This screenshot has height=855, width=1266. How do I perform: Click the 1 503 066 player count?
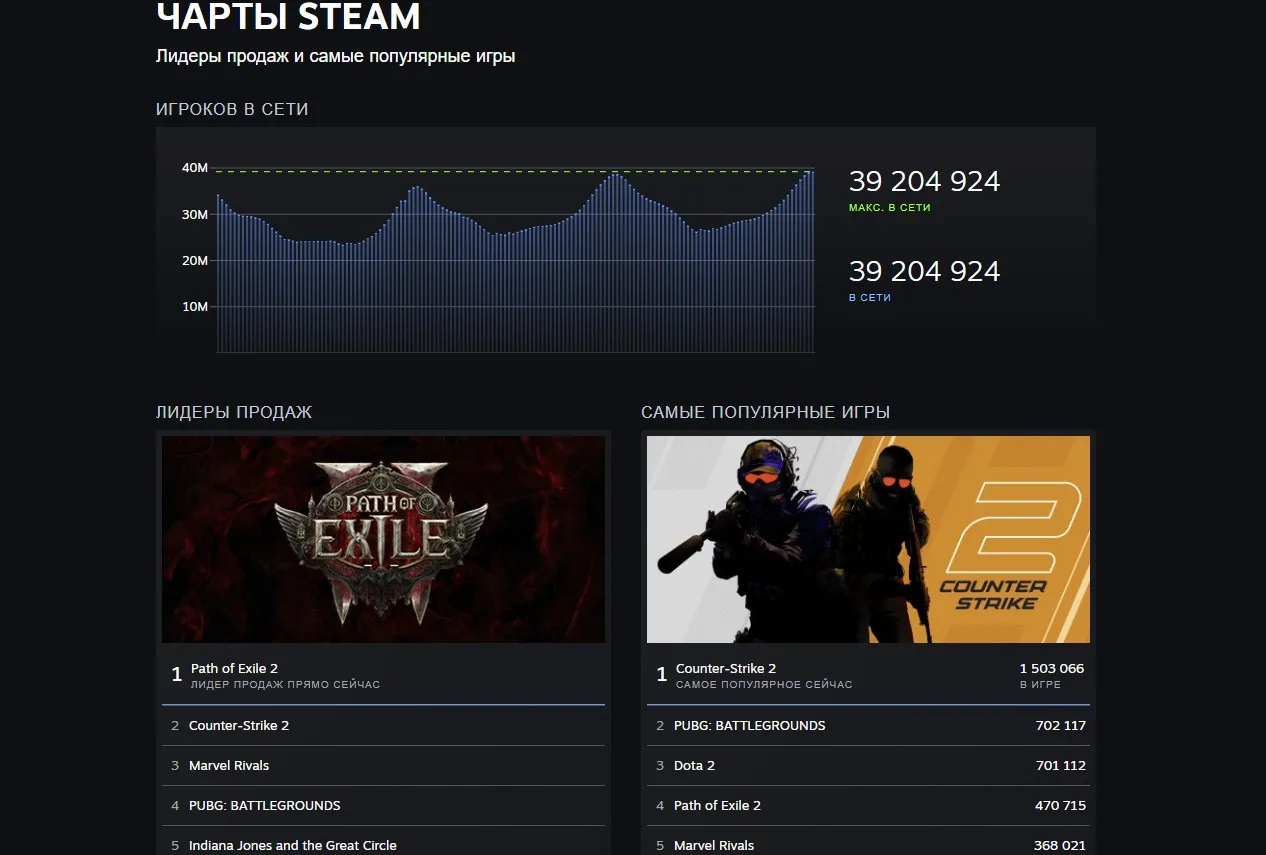click(x=1052, y=668)
